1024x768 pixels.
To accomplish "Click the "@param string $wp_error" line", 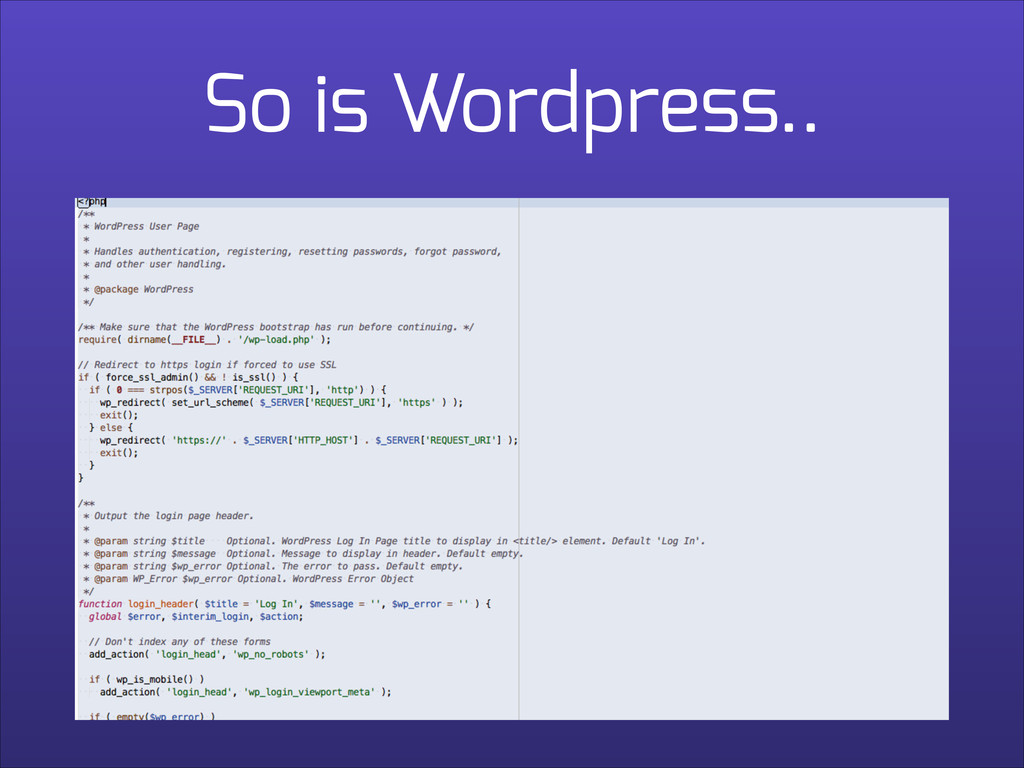I will [x=273, y=566].
